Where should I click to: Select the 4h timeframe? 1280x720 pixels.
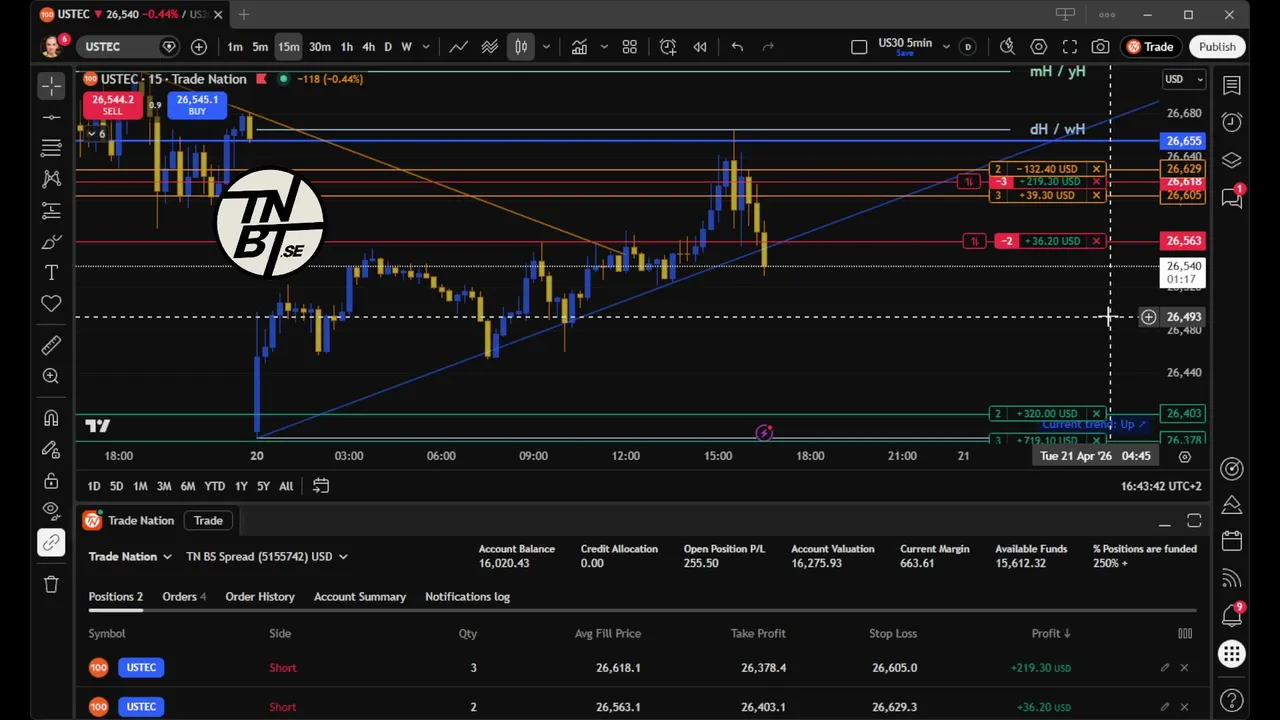click(x=368, y=47)
